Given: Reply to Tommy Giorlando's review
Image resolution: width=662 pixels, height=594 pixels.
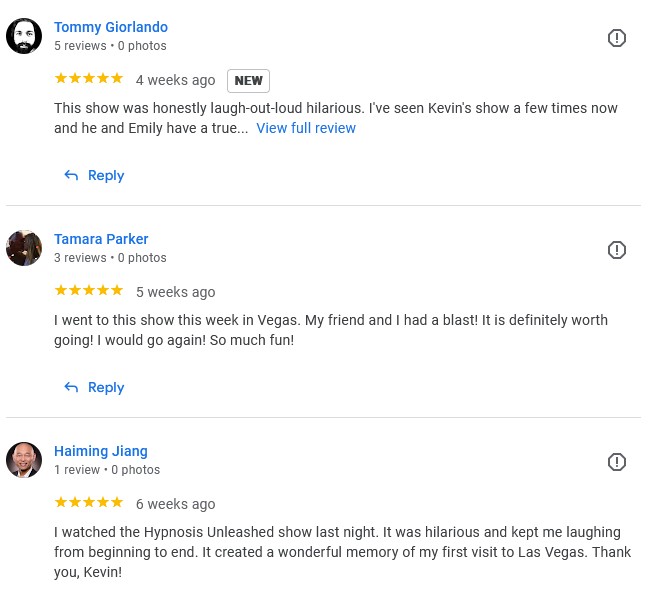Looking at the screenshot, I should [94, 175].
